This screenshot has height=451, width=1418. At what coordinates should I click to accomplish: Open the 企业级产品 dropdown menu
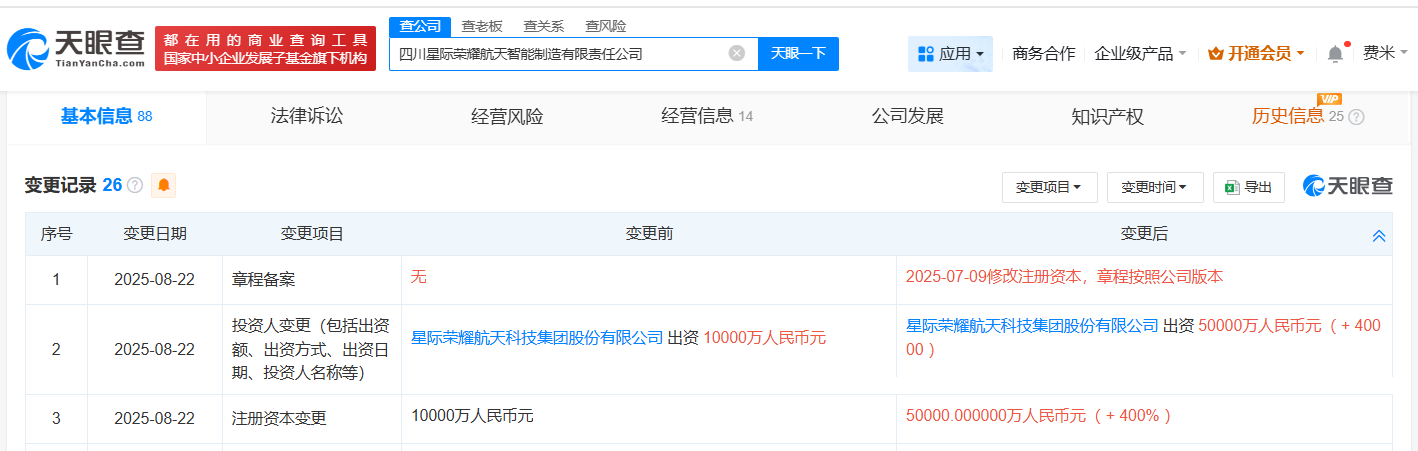click(1140, 54)
